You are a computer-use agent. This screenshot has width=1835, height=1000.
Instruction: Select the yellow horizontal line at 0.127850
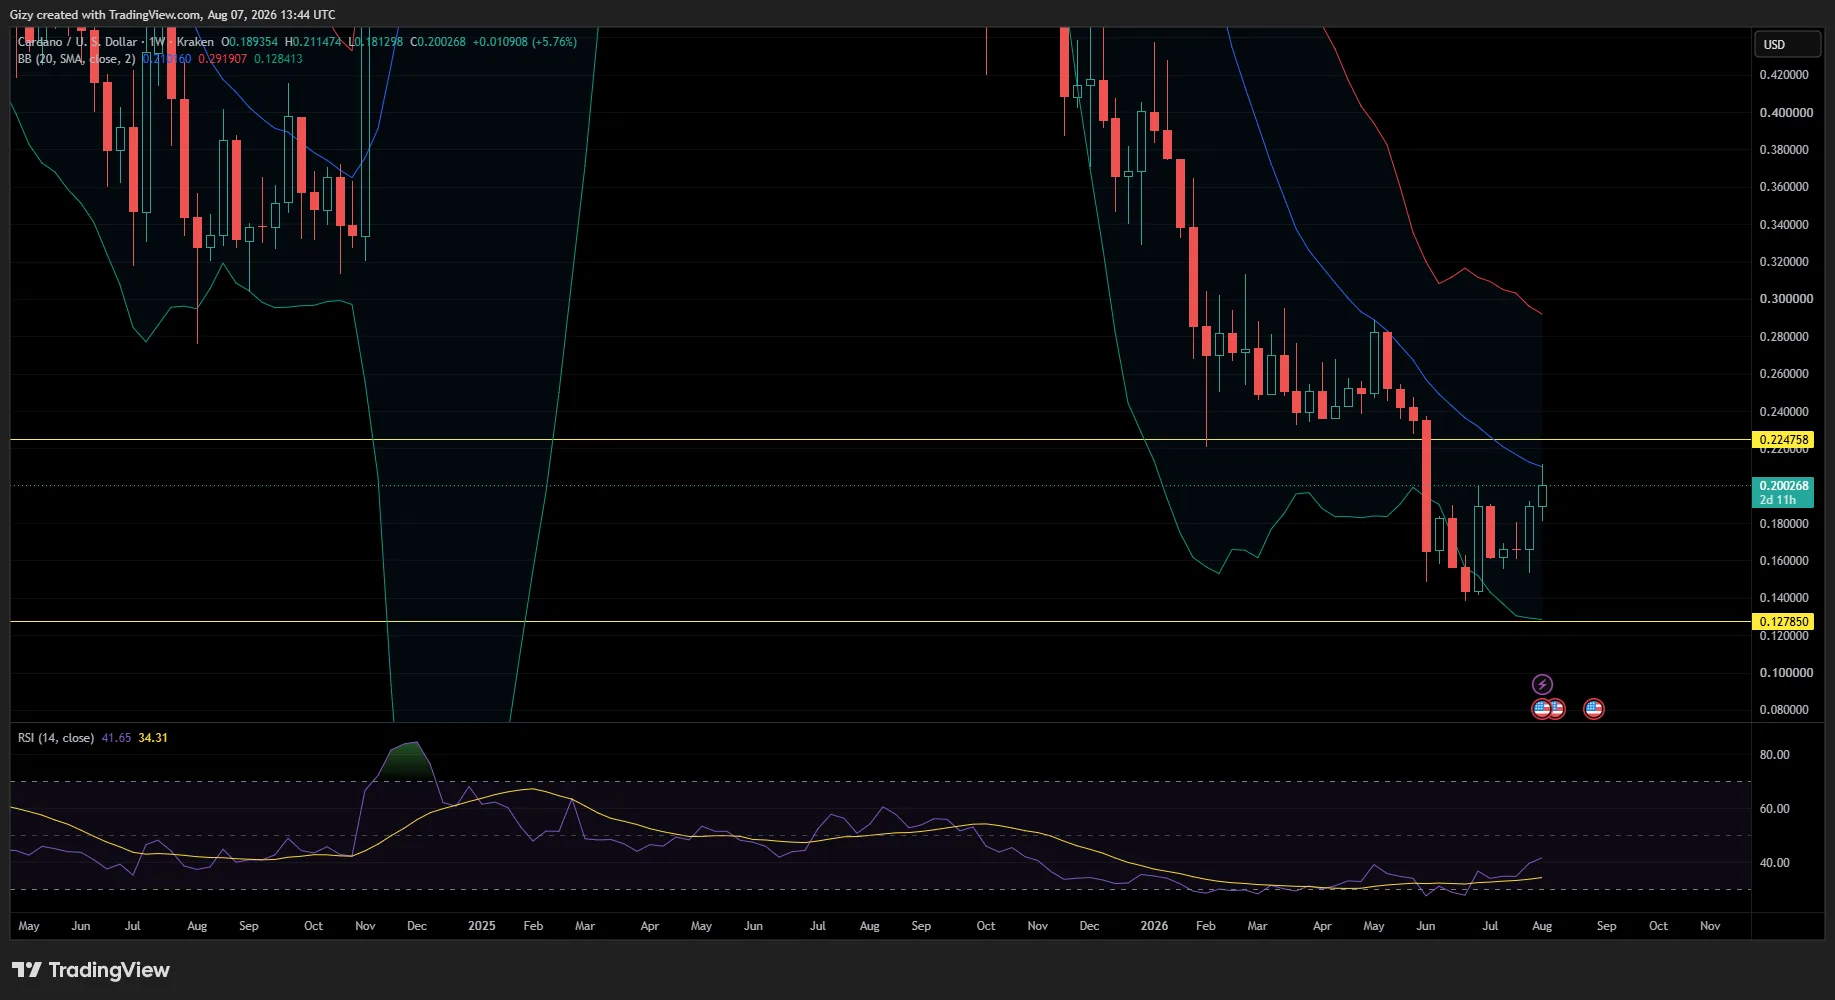pos(880,621)
